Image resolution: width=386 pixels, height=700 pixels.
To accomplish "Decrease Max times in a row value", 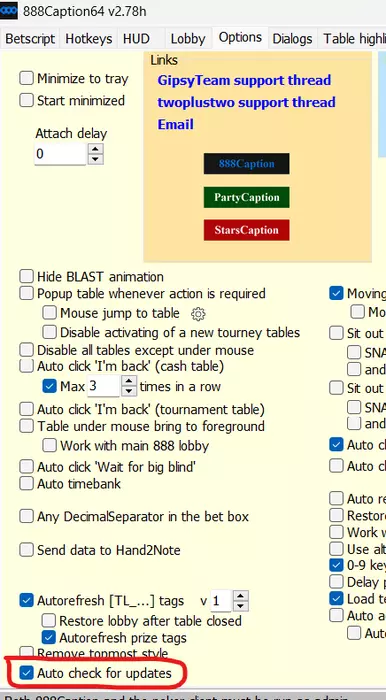I will [x=129, y=391].
